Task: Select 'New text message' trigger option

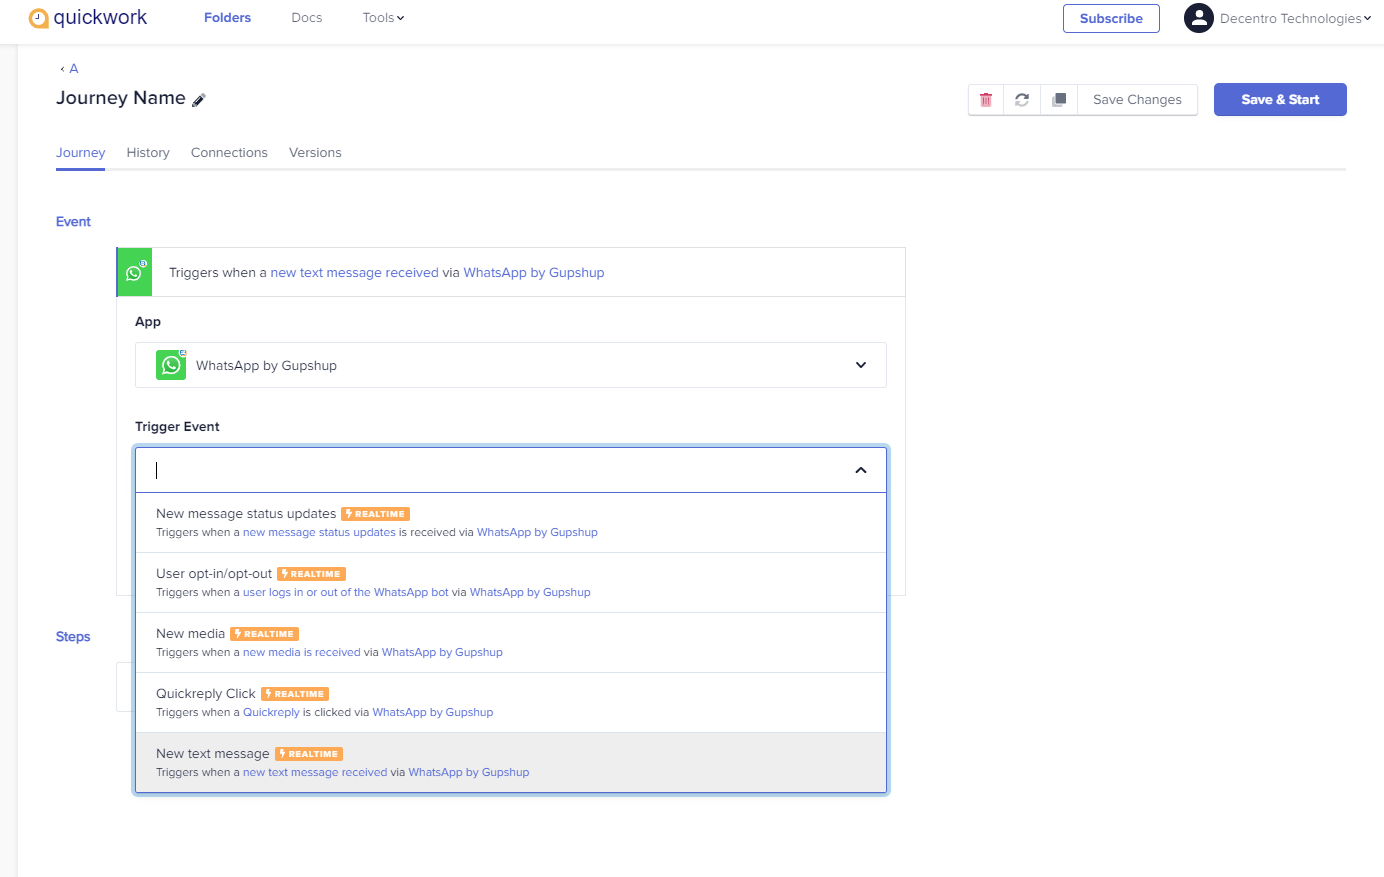Action: pos(511,763)
